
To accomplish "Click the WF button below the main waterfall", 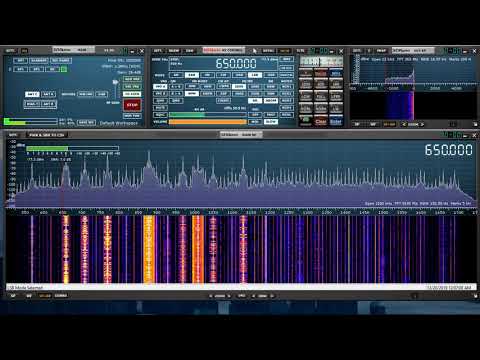I will [29, 296].
